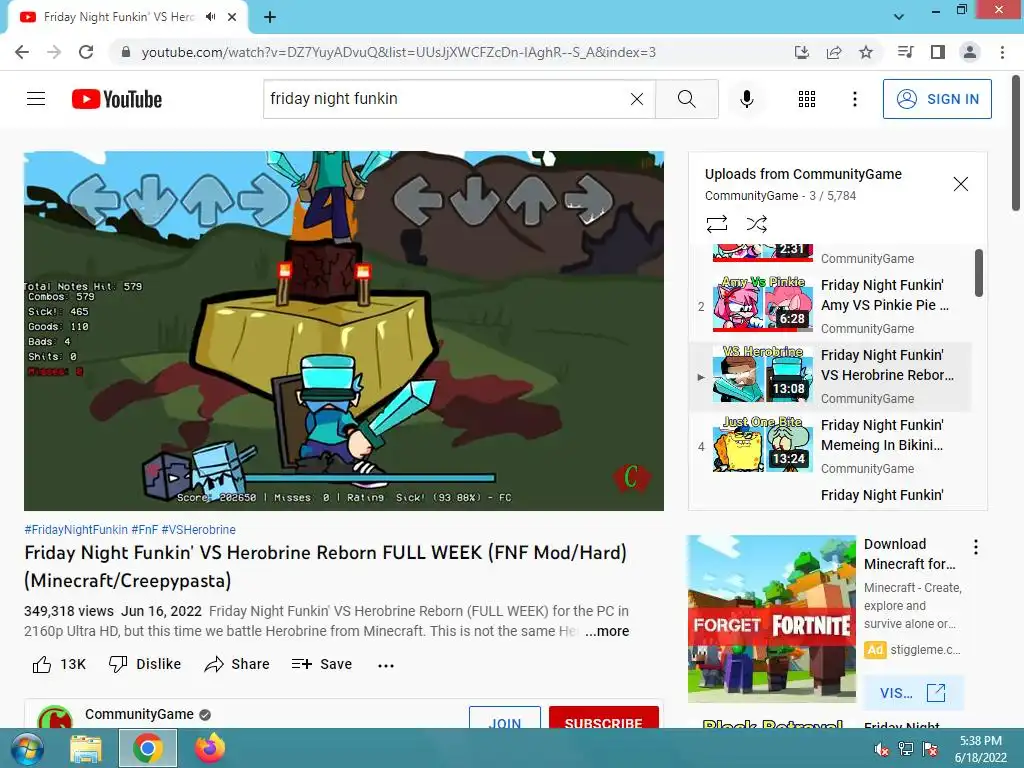Mute the tab using speaker icon

point(210,17)
